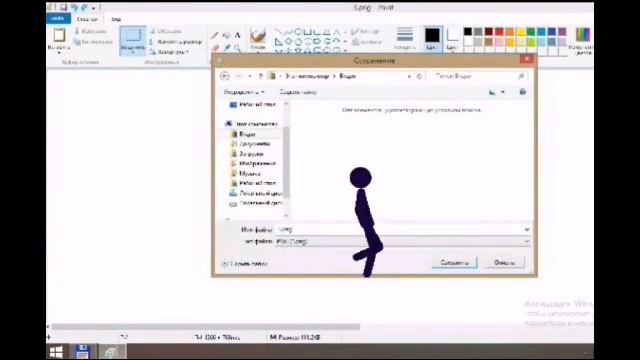Image resolution: width=640 pixels, height=360 pixels.
Task: Open the address bar previous locations dropdown
Action: point(409,76)
